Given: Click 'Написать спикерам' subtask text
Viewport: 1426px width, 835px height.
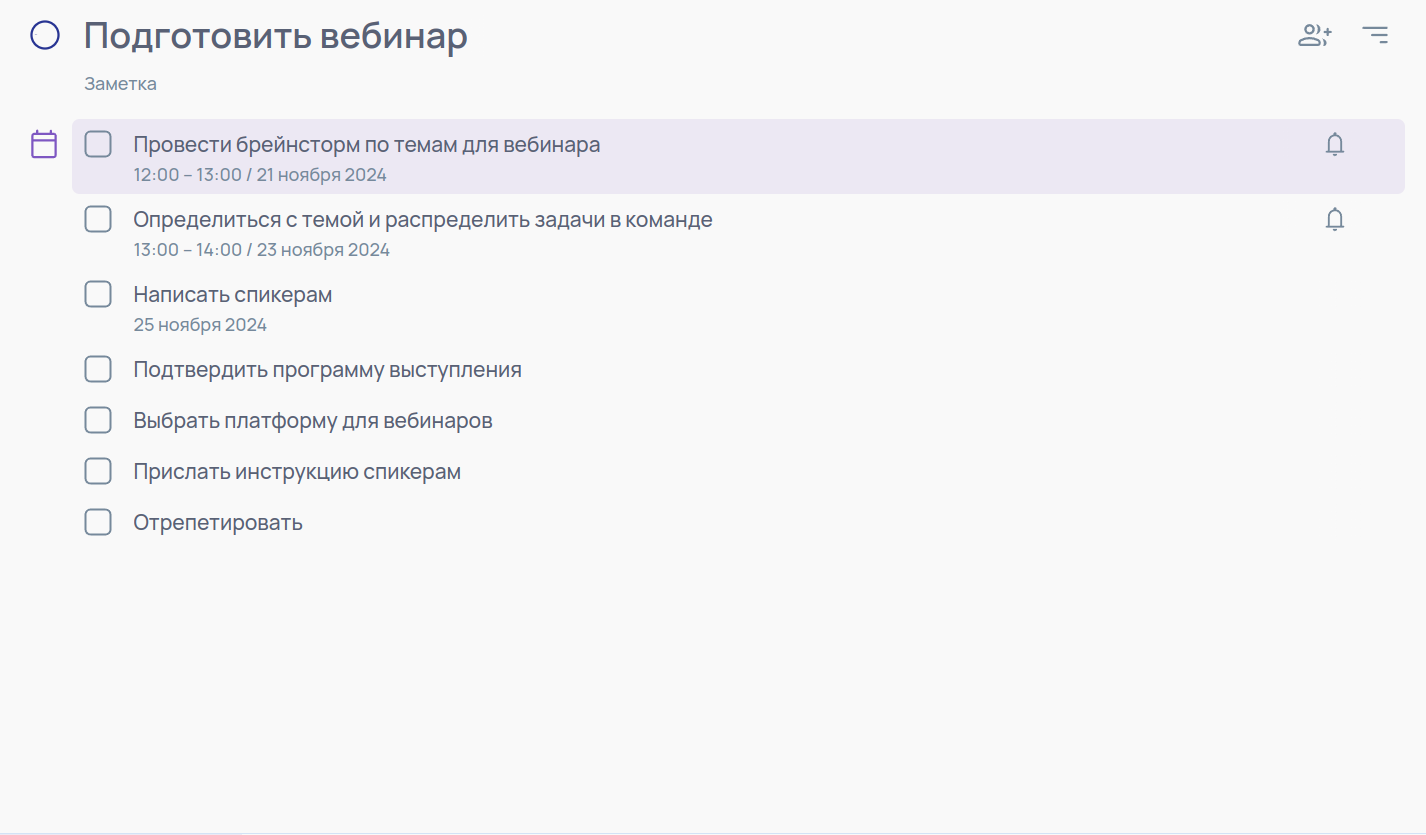Looking at the screenshot, I should [233, 295].
